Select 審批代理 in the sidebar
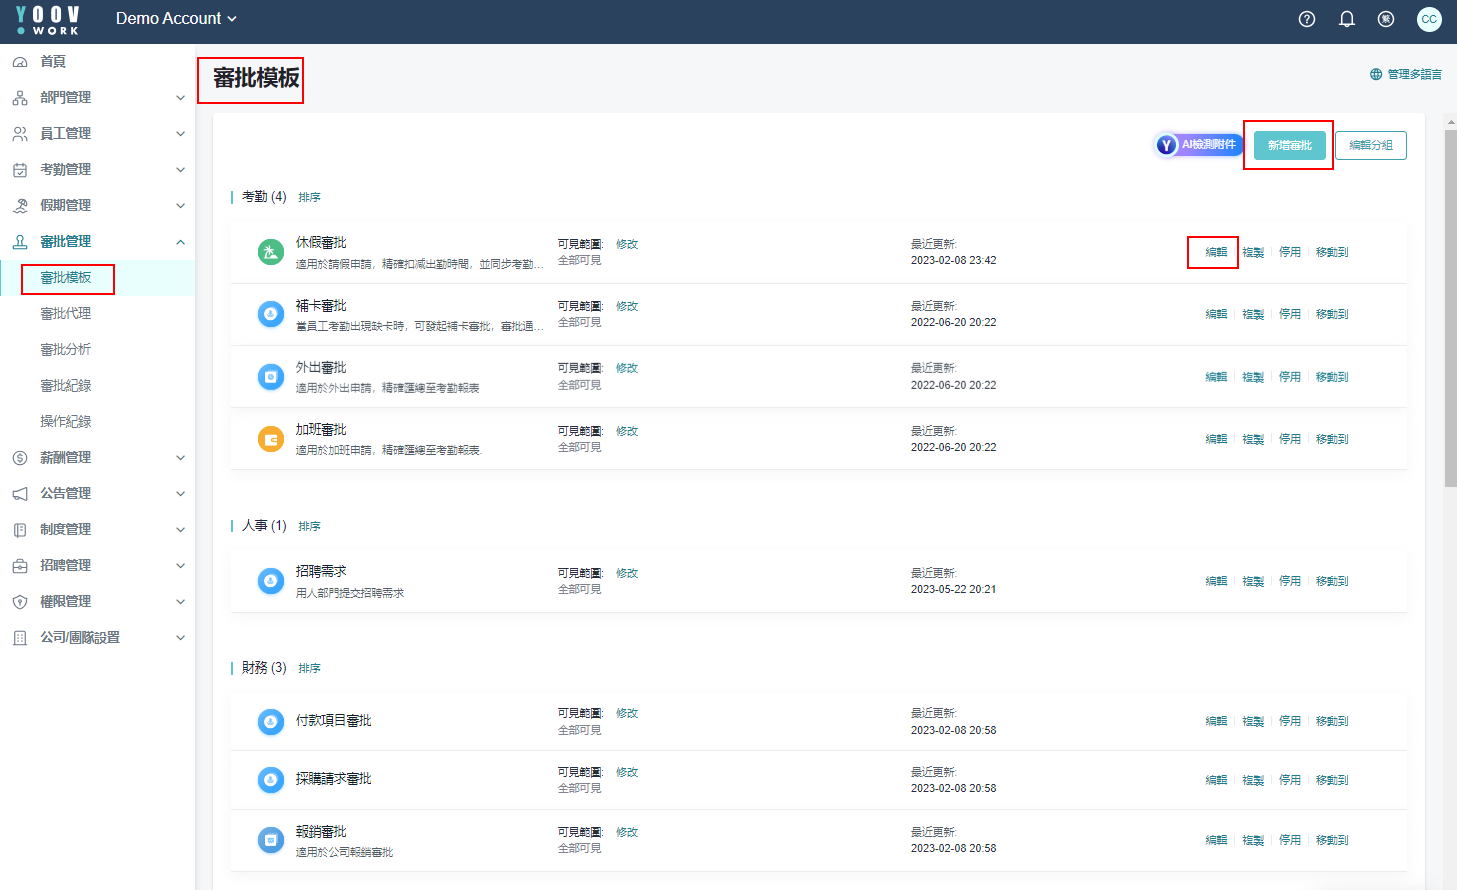The width and height of the screenshot is (1457, 890). tap(66, 314)
